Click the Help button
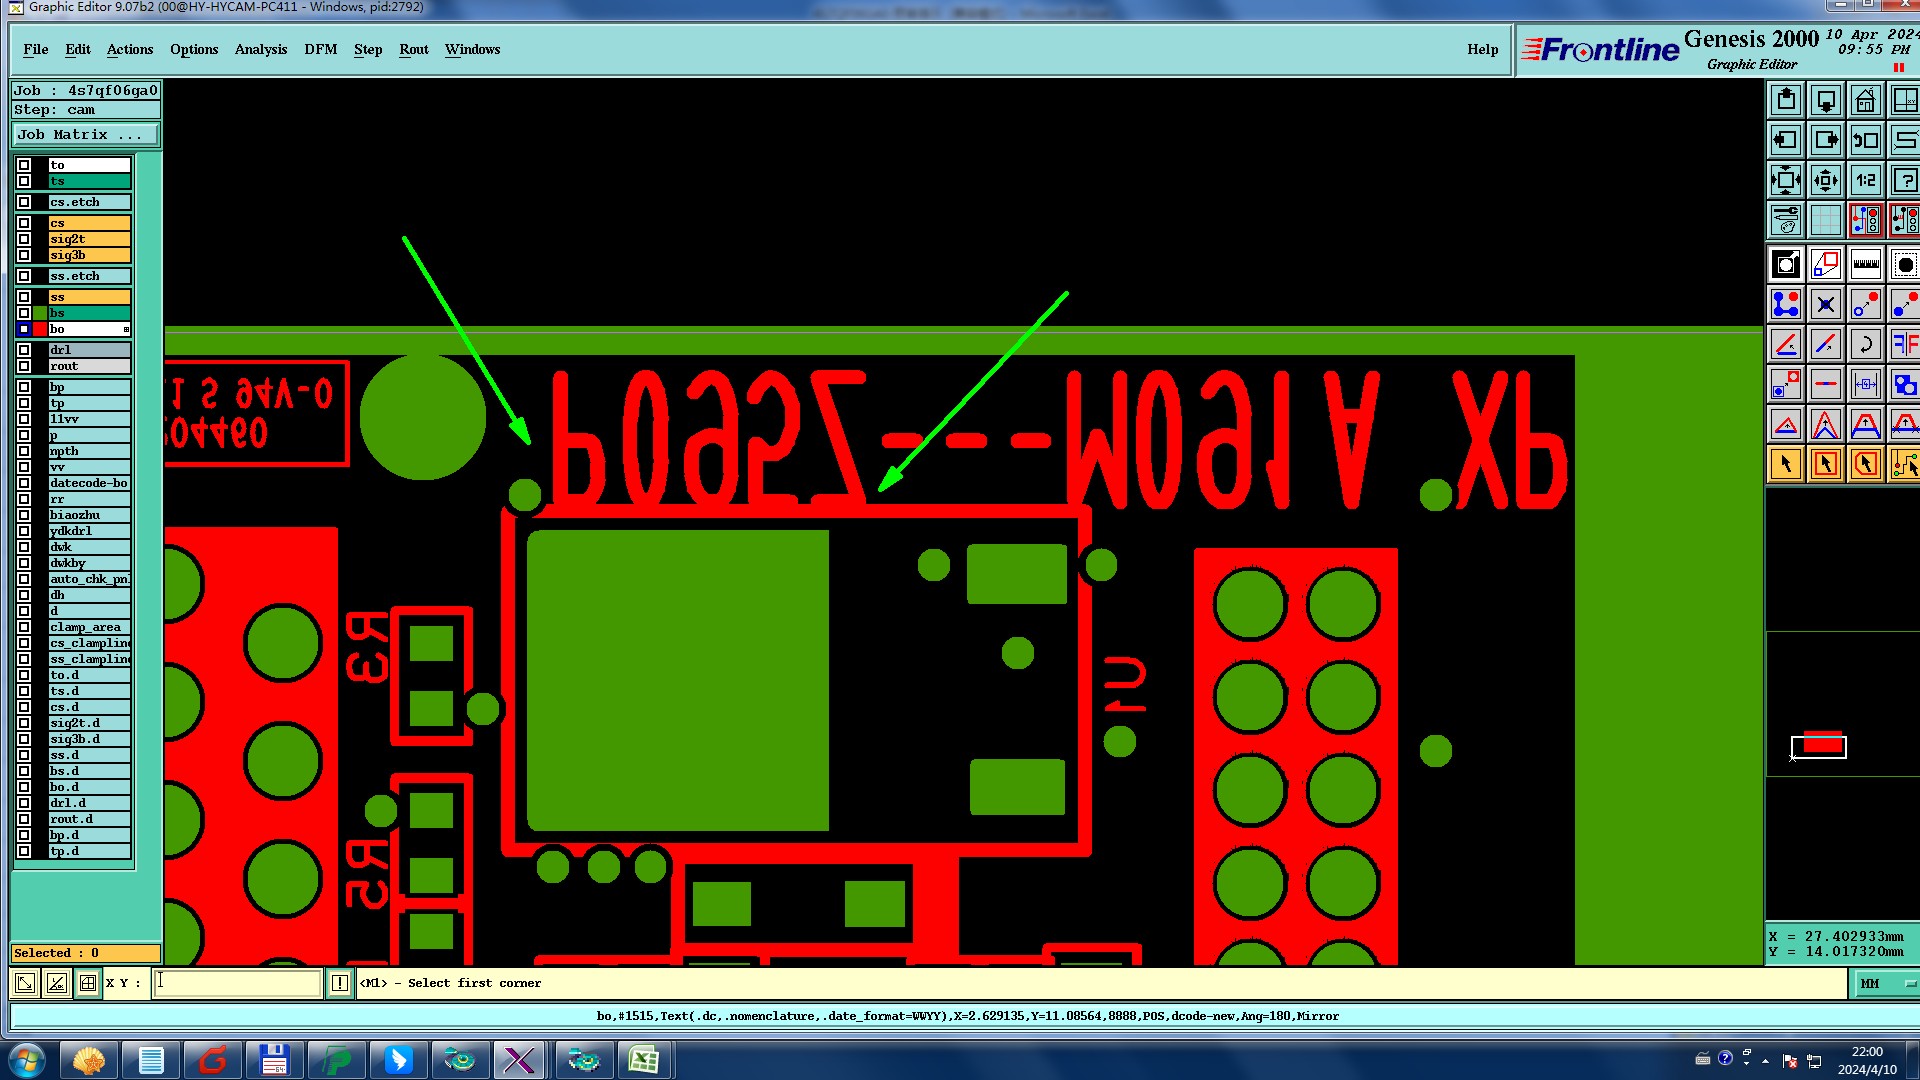Screen dimensions: 1920x1080 point(1482,49)
